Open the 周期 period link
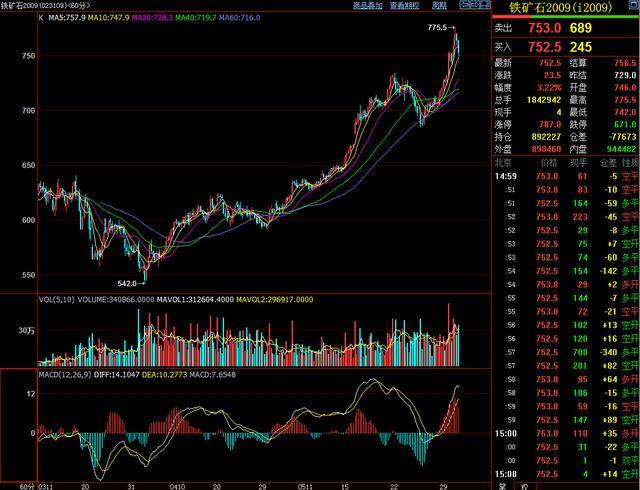 [439, 5]
